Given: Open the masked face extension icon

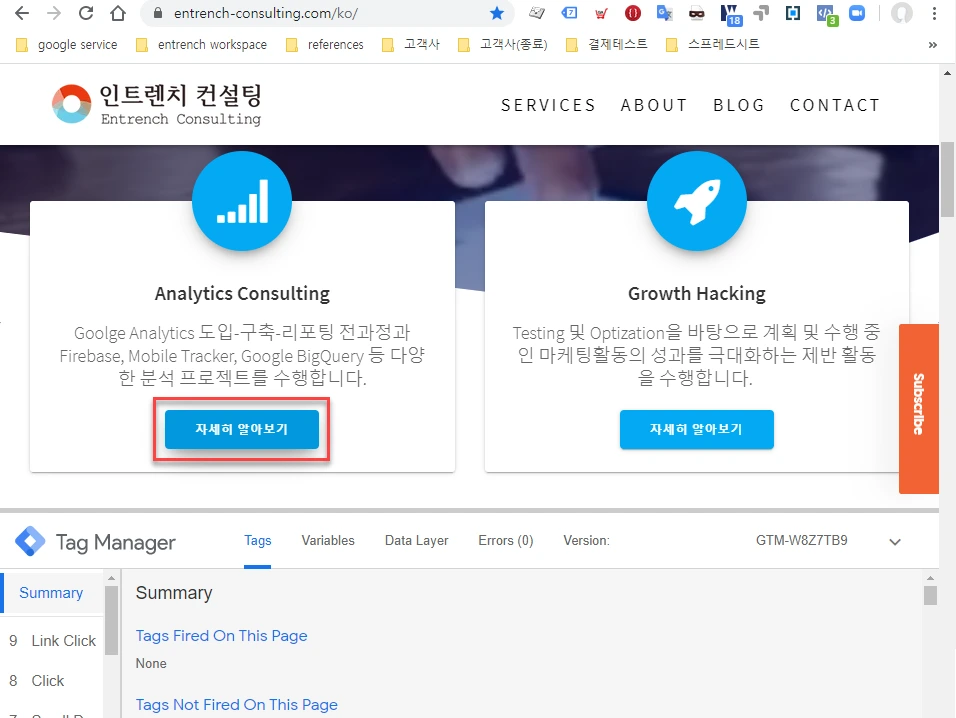Looking at the screenshot, I should [697, 13].
